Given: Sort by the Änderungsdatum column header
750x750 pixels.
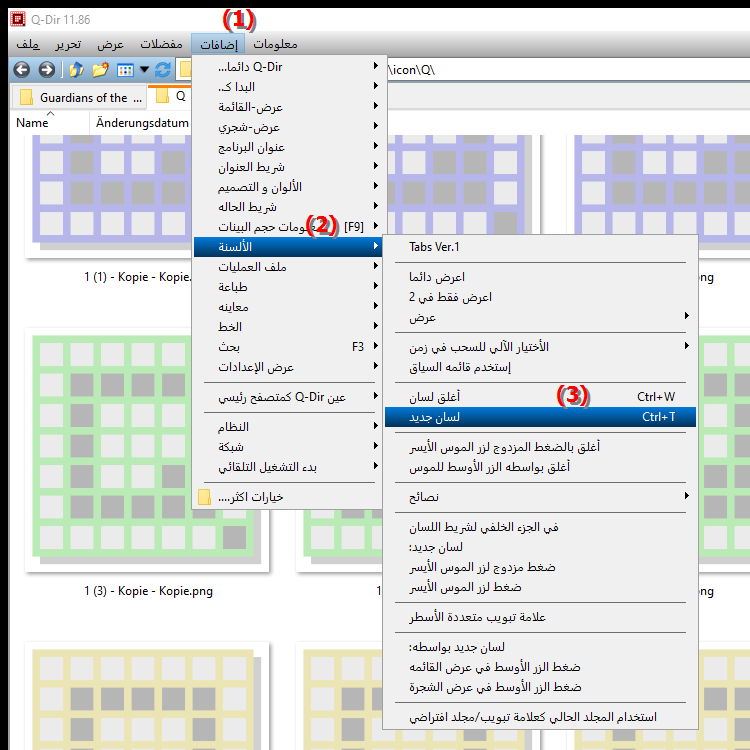Looking at the screenshot, I should click(x=141, y=122).
